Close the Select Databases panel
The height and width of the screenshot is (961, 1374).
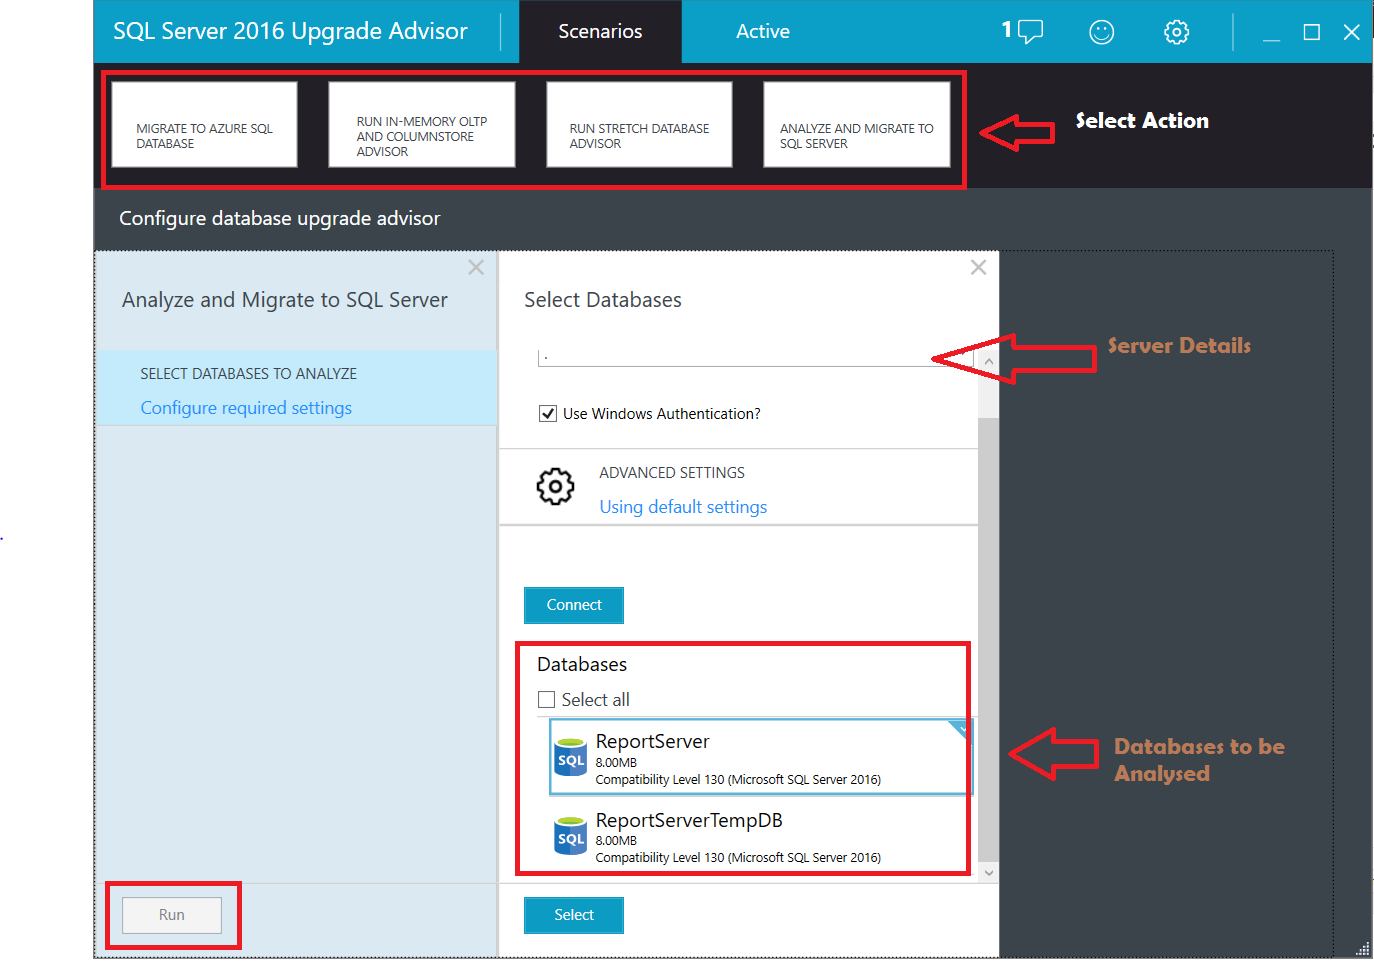(x=977, y=267)
